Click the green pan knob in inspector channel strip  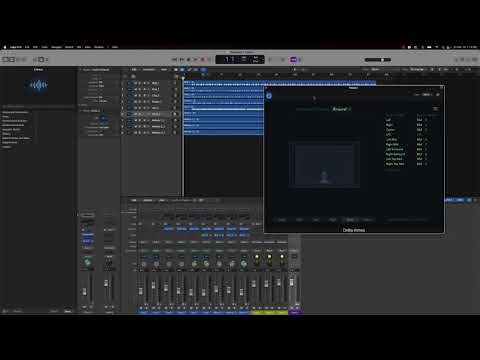87,262
